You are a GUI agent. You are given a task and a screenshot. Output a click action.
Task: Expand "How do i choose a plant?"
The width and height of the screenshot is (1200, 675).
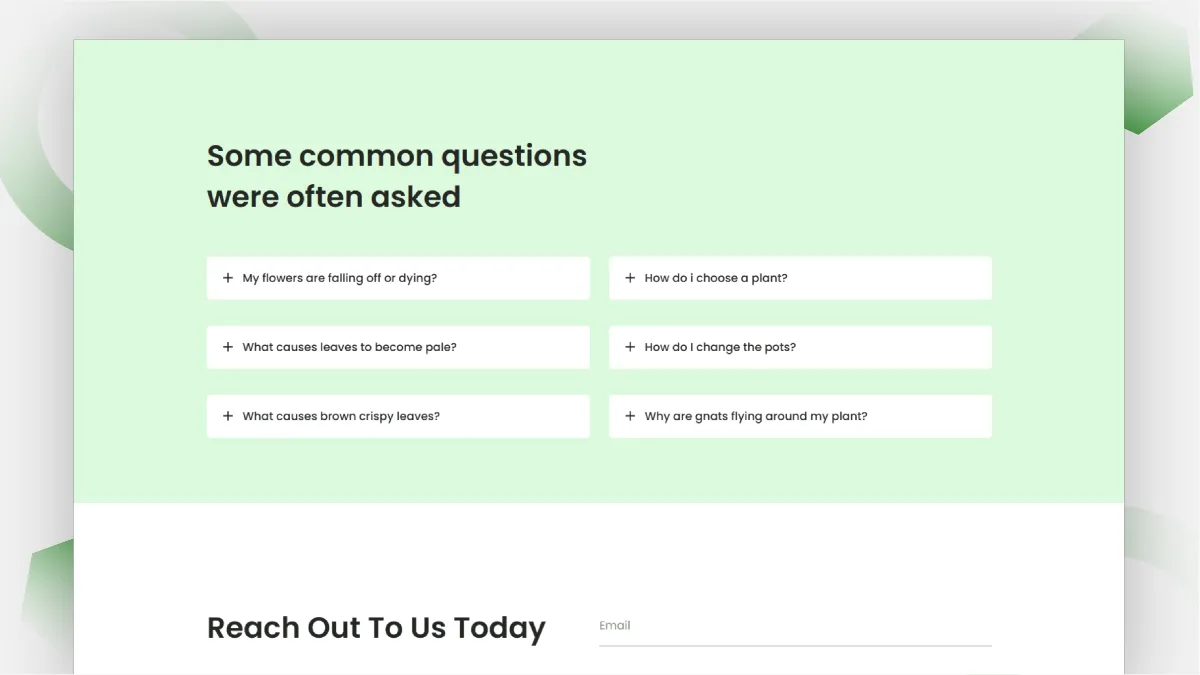800,278
